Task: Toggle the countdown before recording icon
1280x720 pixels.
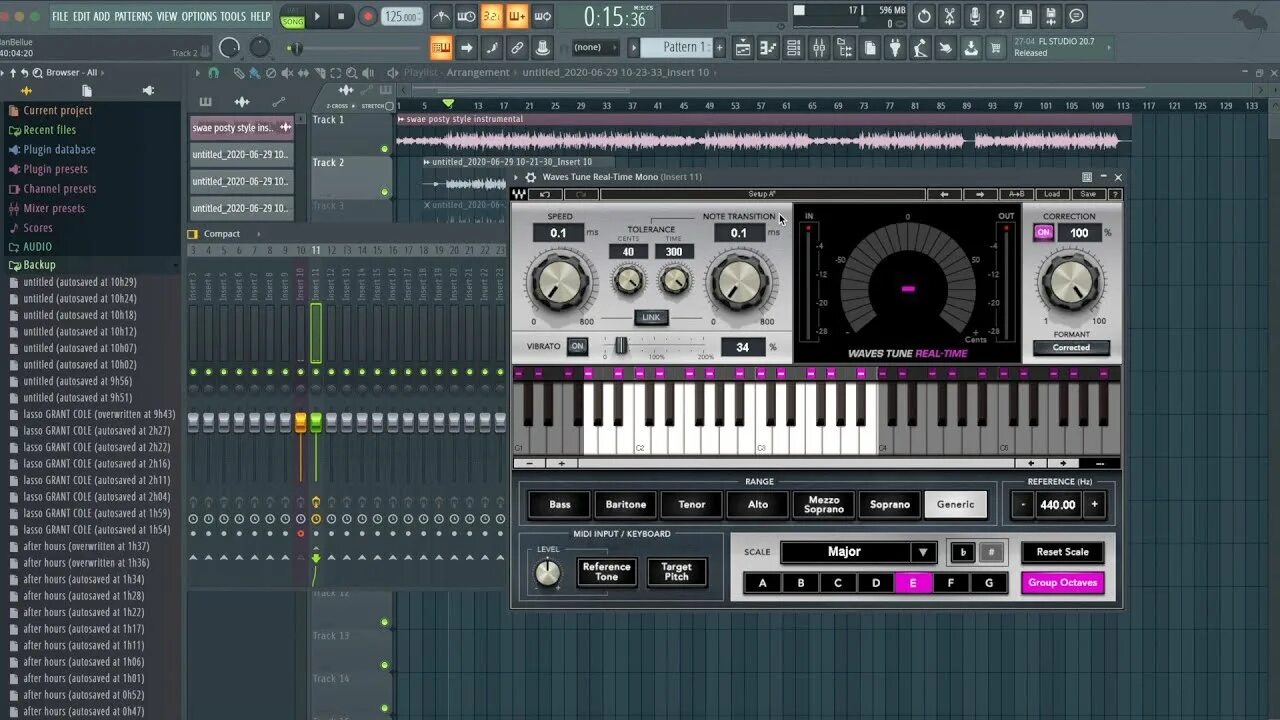Action: point(492,16)
